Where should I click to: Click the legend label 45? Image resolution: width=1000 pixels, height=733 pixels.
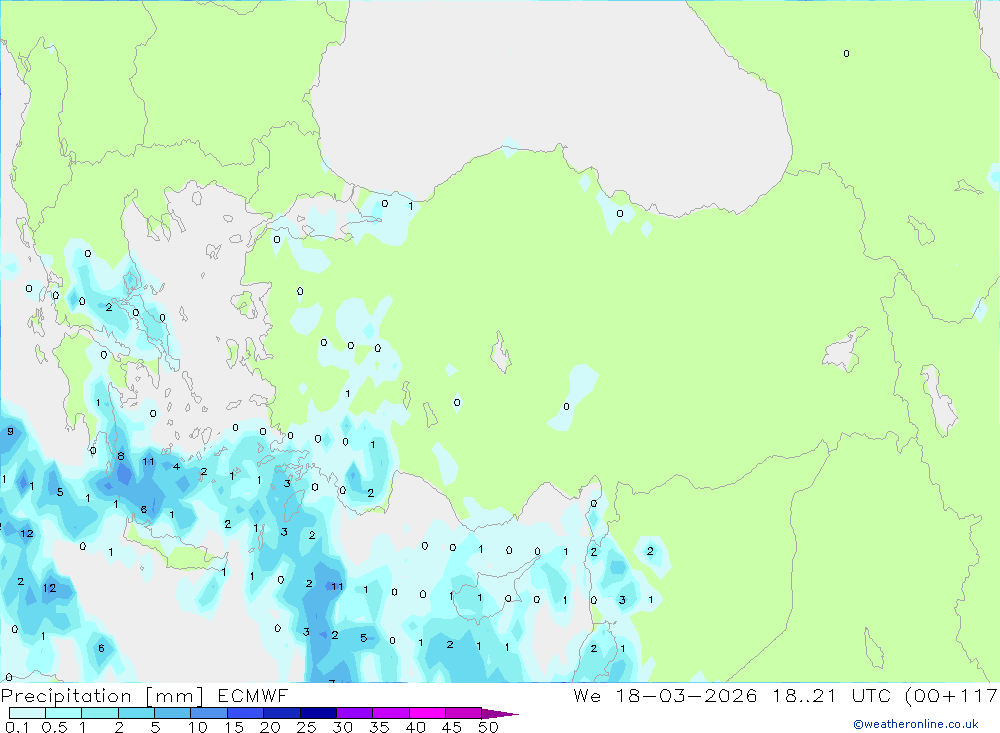pos(452,727)
